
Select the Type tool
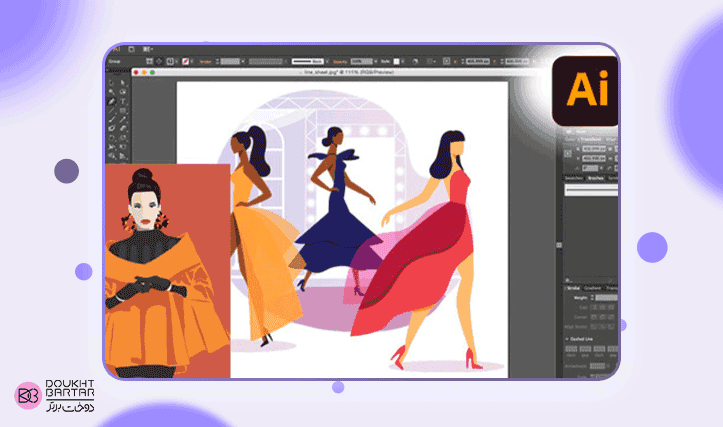123,101
